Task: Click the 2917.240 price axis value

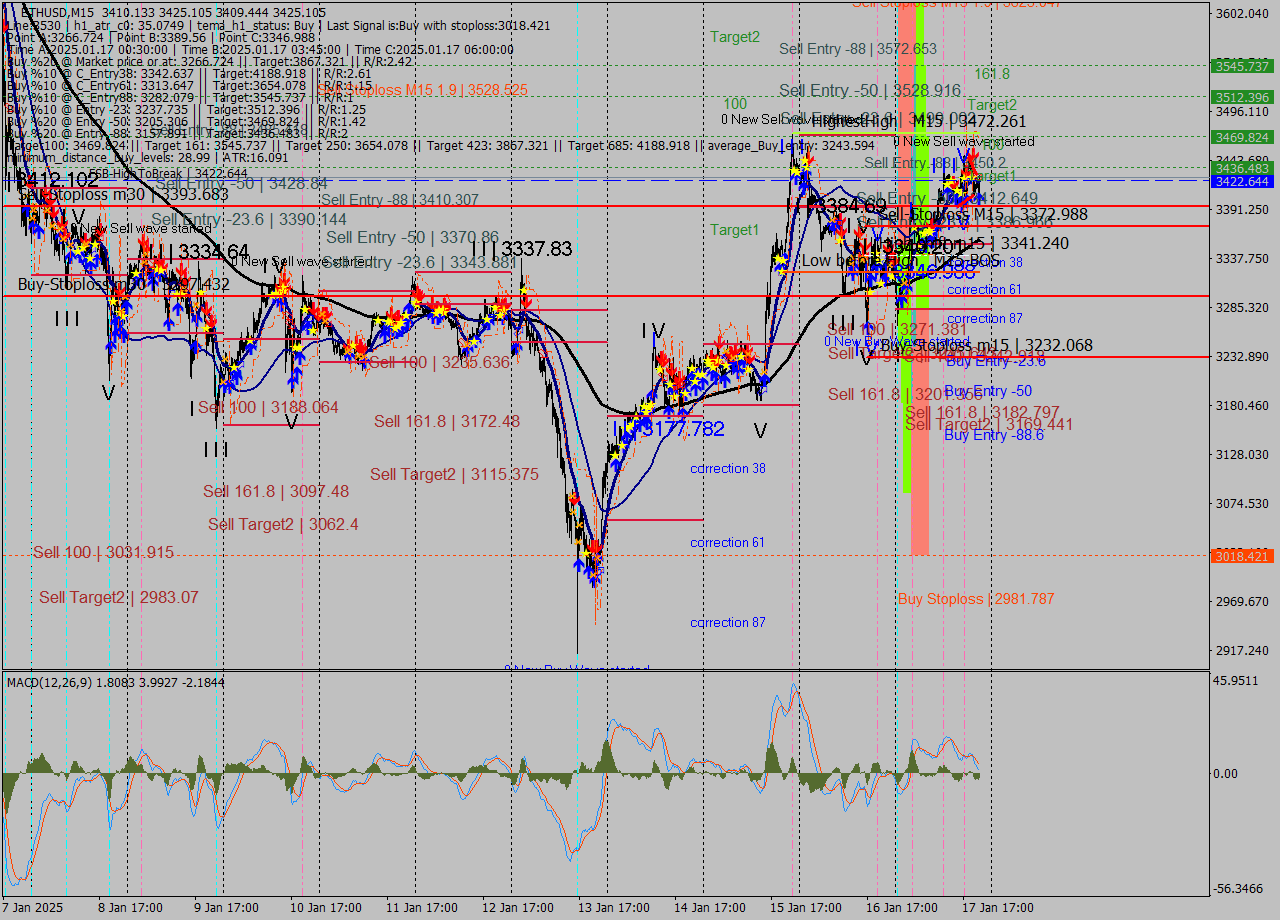Action: pyautogui.click(x=1243, y=650)
